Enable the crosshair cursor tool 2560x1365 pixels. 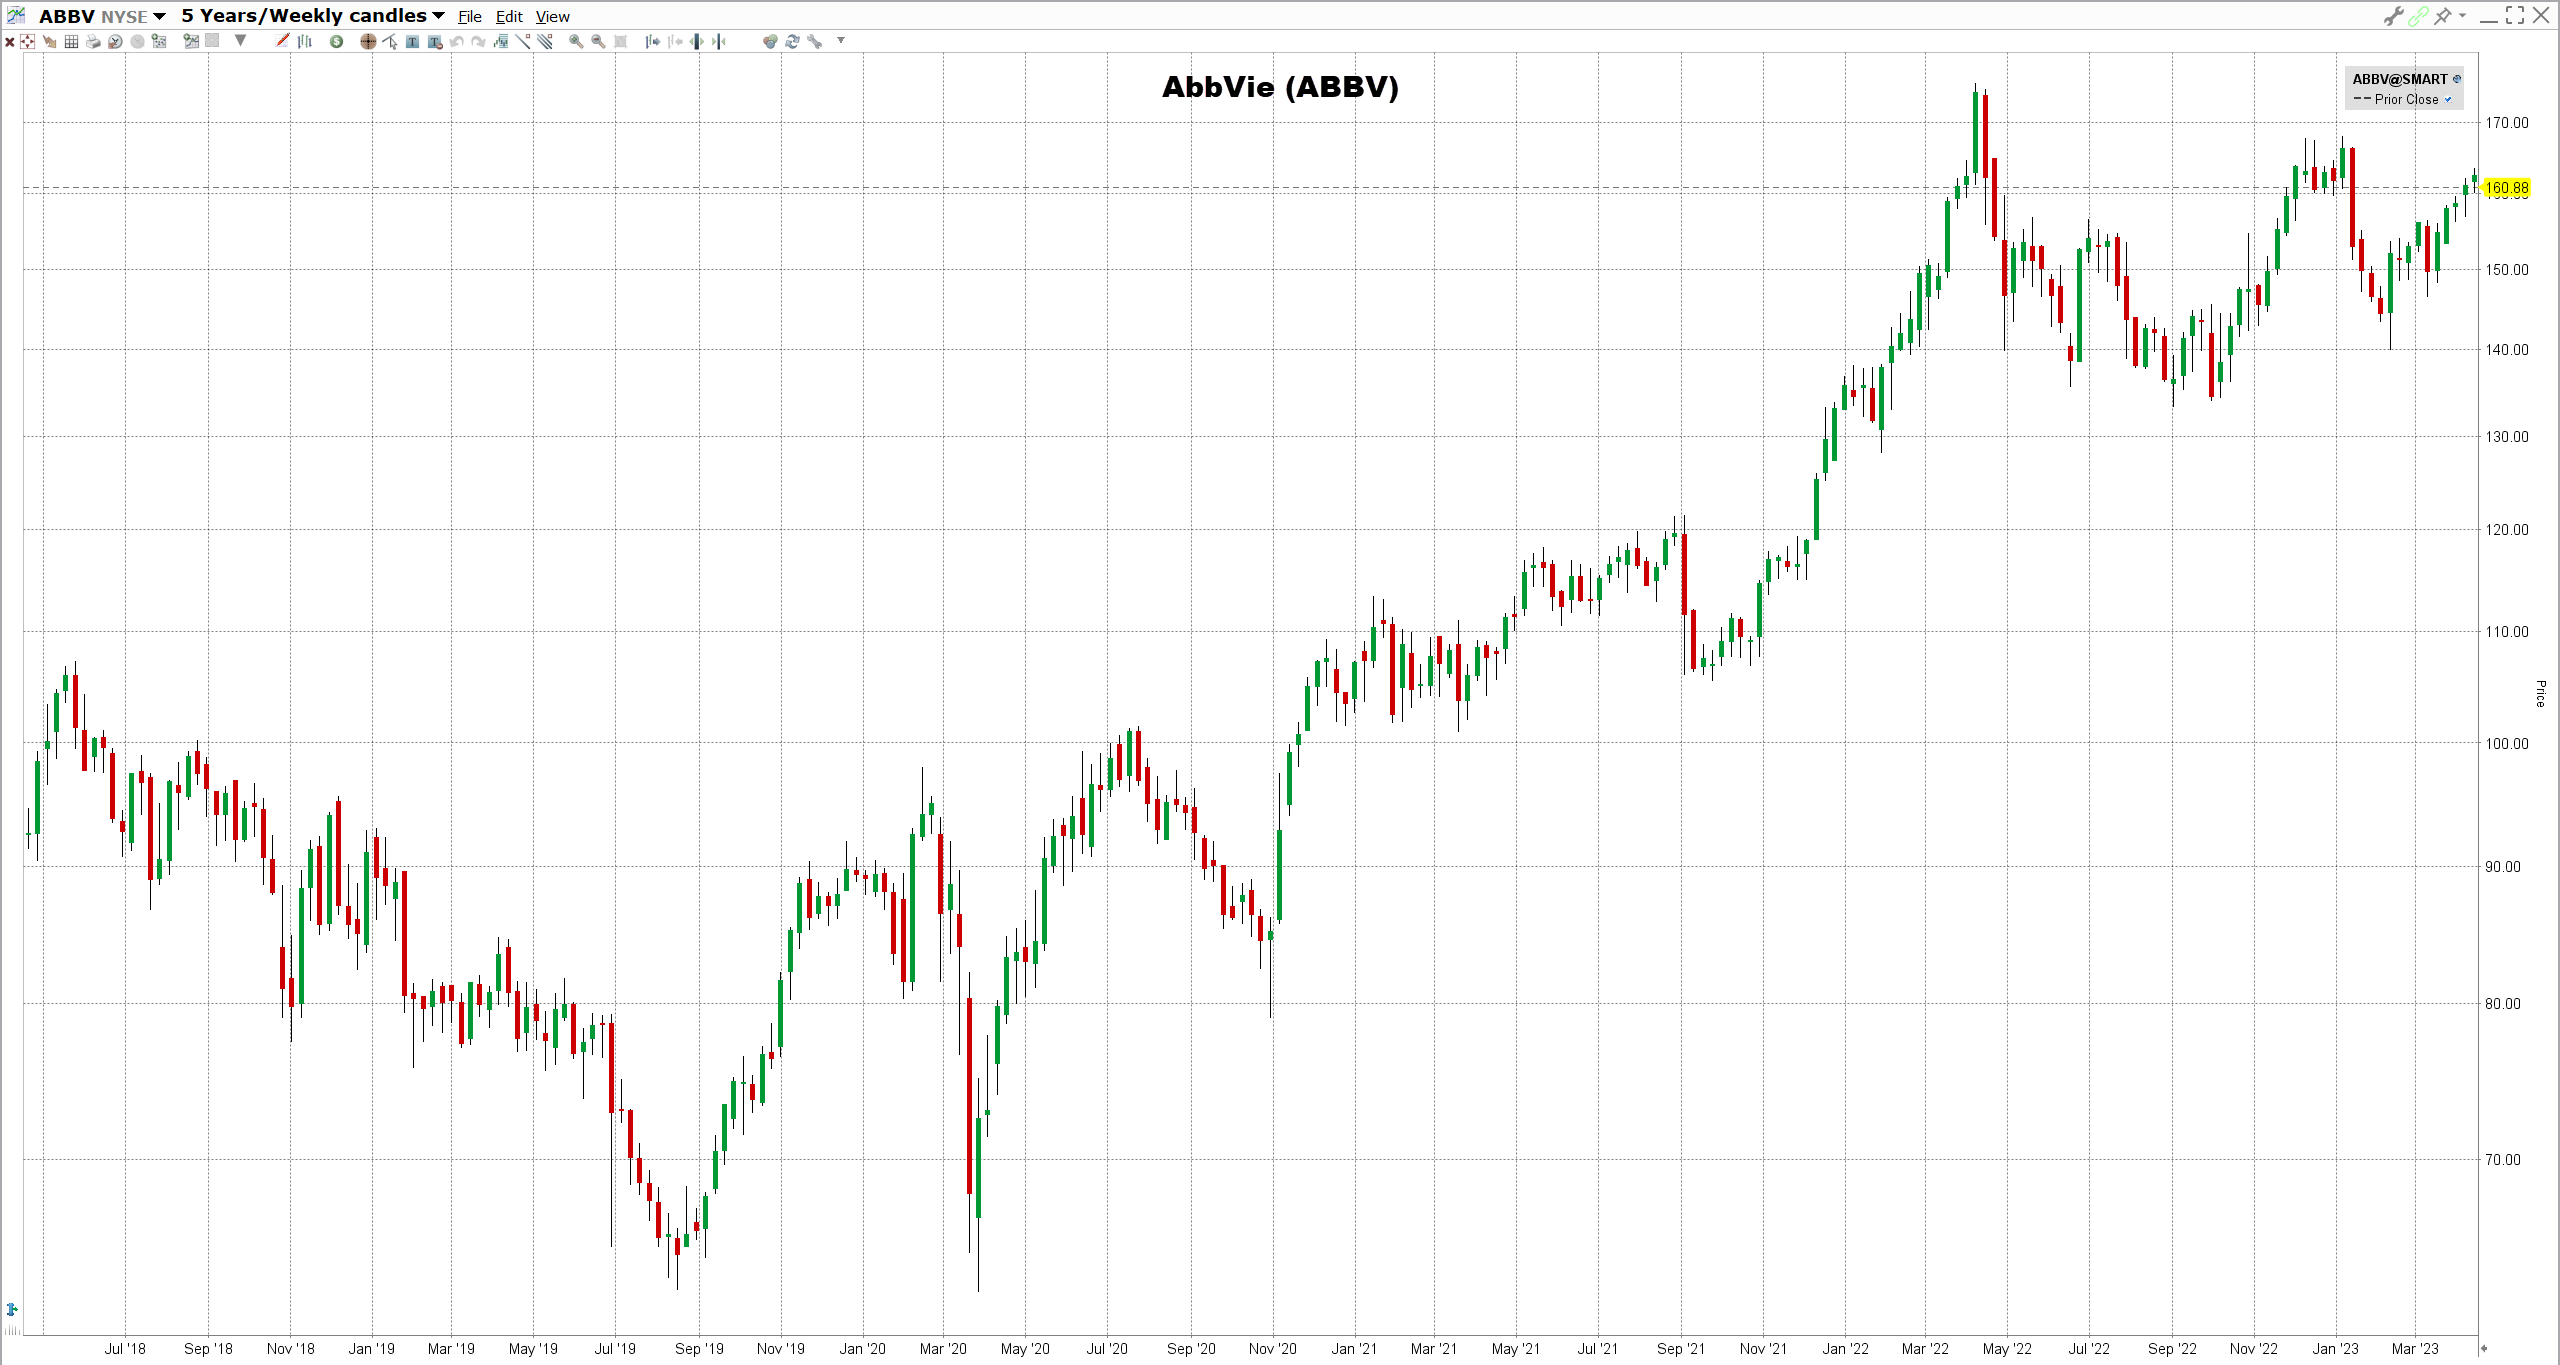pyautogui.click(x=368, y=42)
